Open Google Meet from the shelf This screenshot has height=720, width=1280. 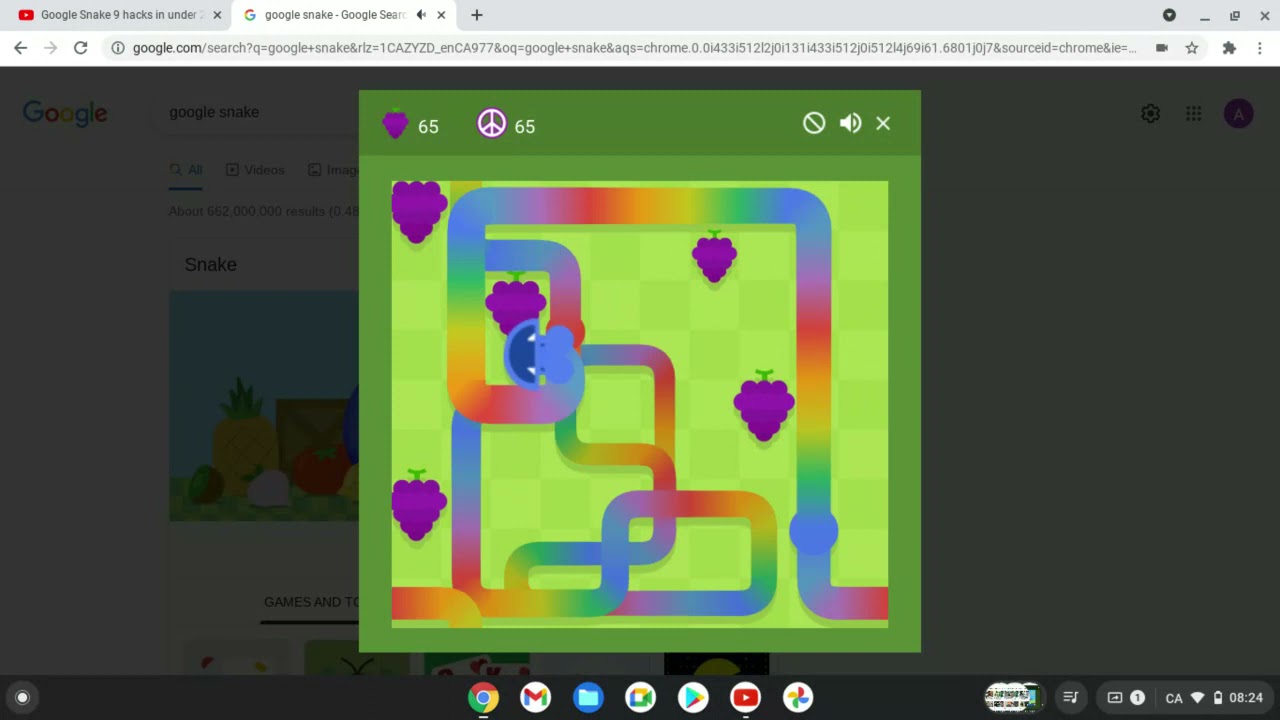pos(641,698)
